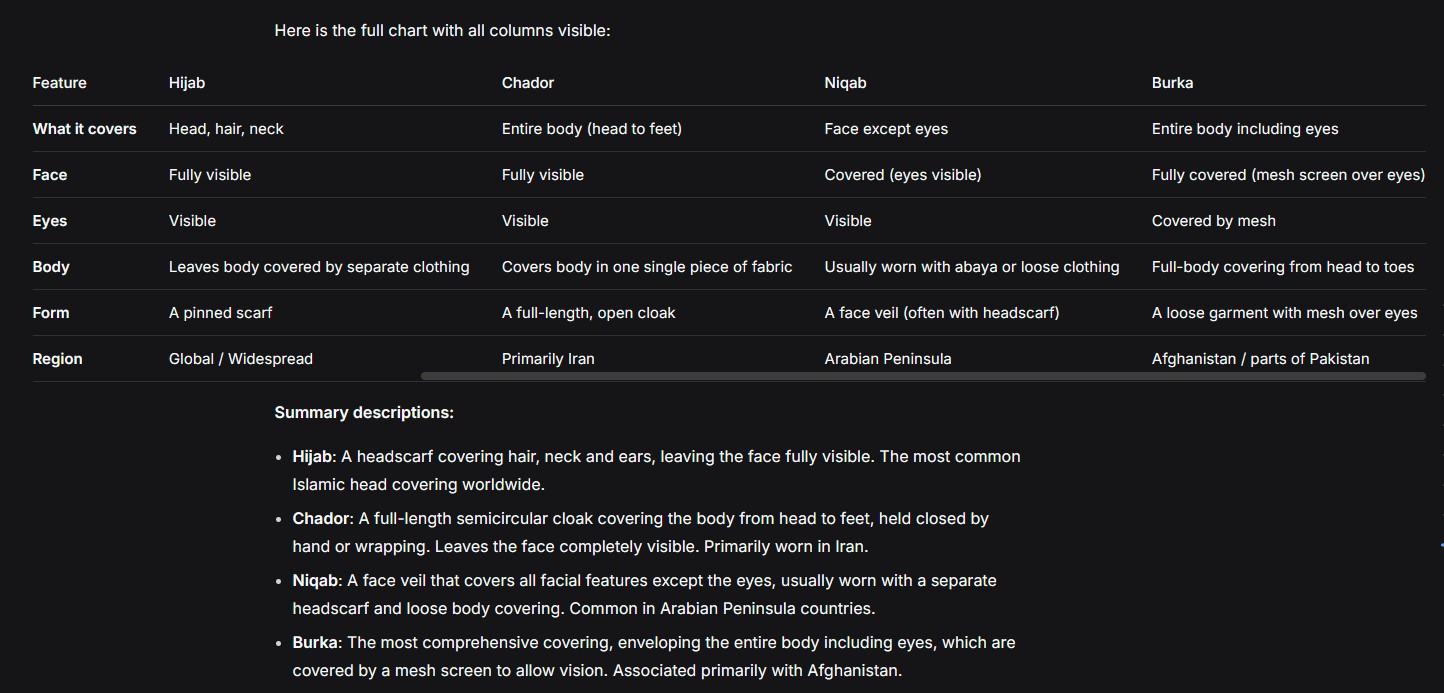Click the "Face except eyes" cell

[x=886, y=129]
